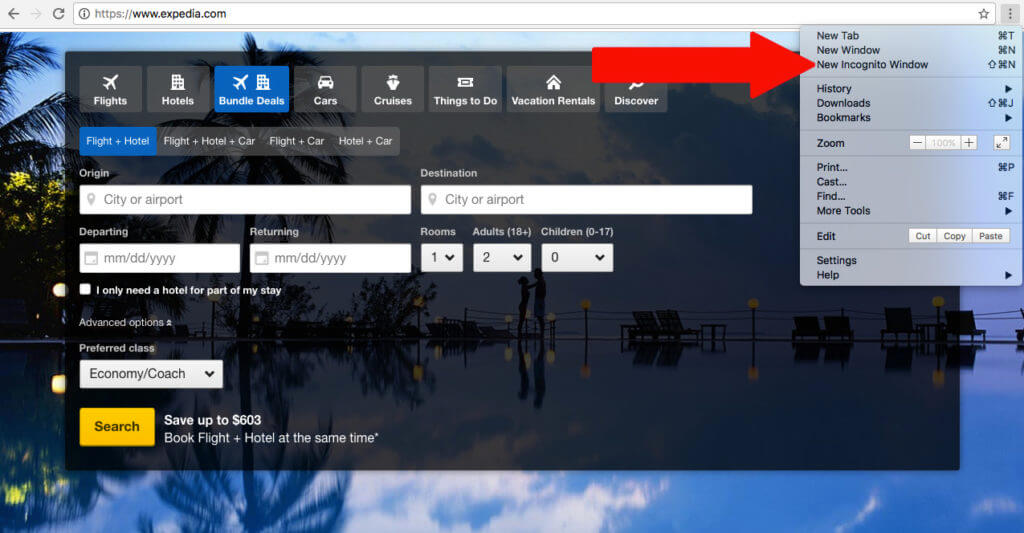Choose the Hotel + Car option

(365, 141)
